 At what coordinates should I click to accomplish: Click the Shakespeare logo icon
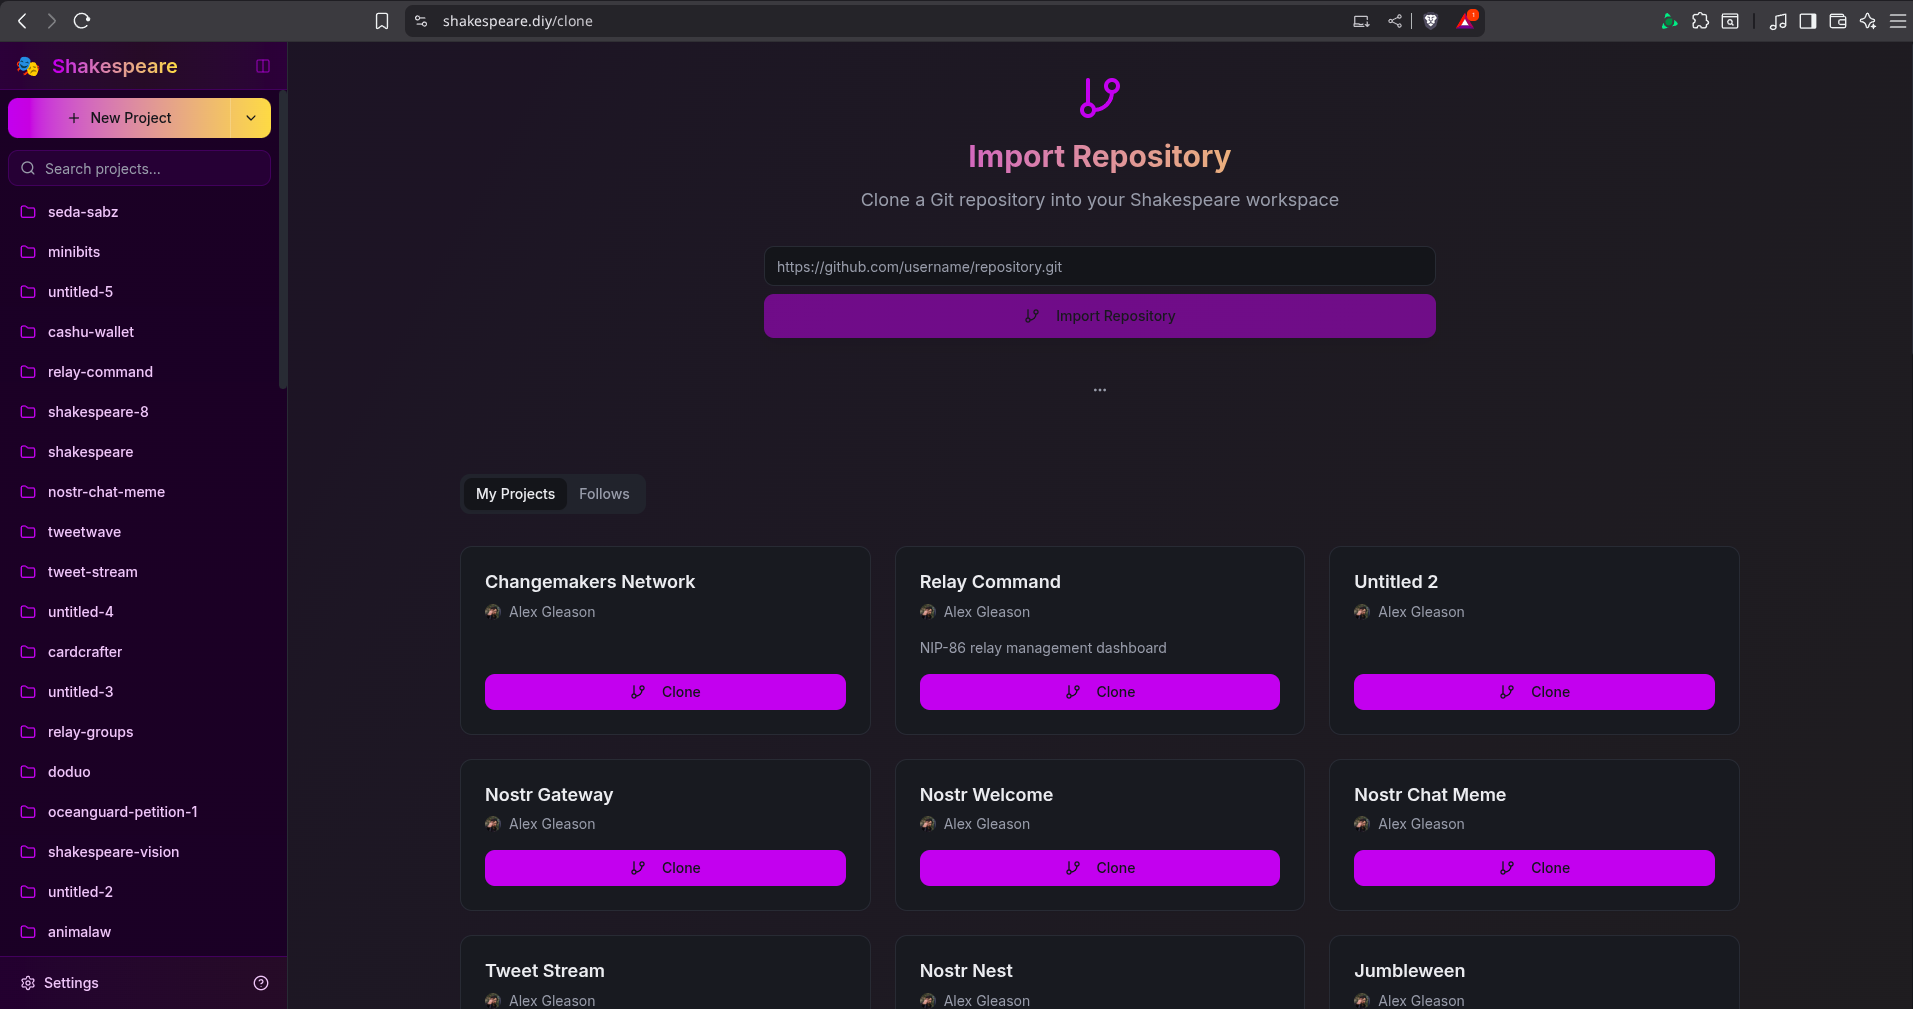pyautogui.click(x=28, y=66)
